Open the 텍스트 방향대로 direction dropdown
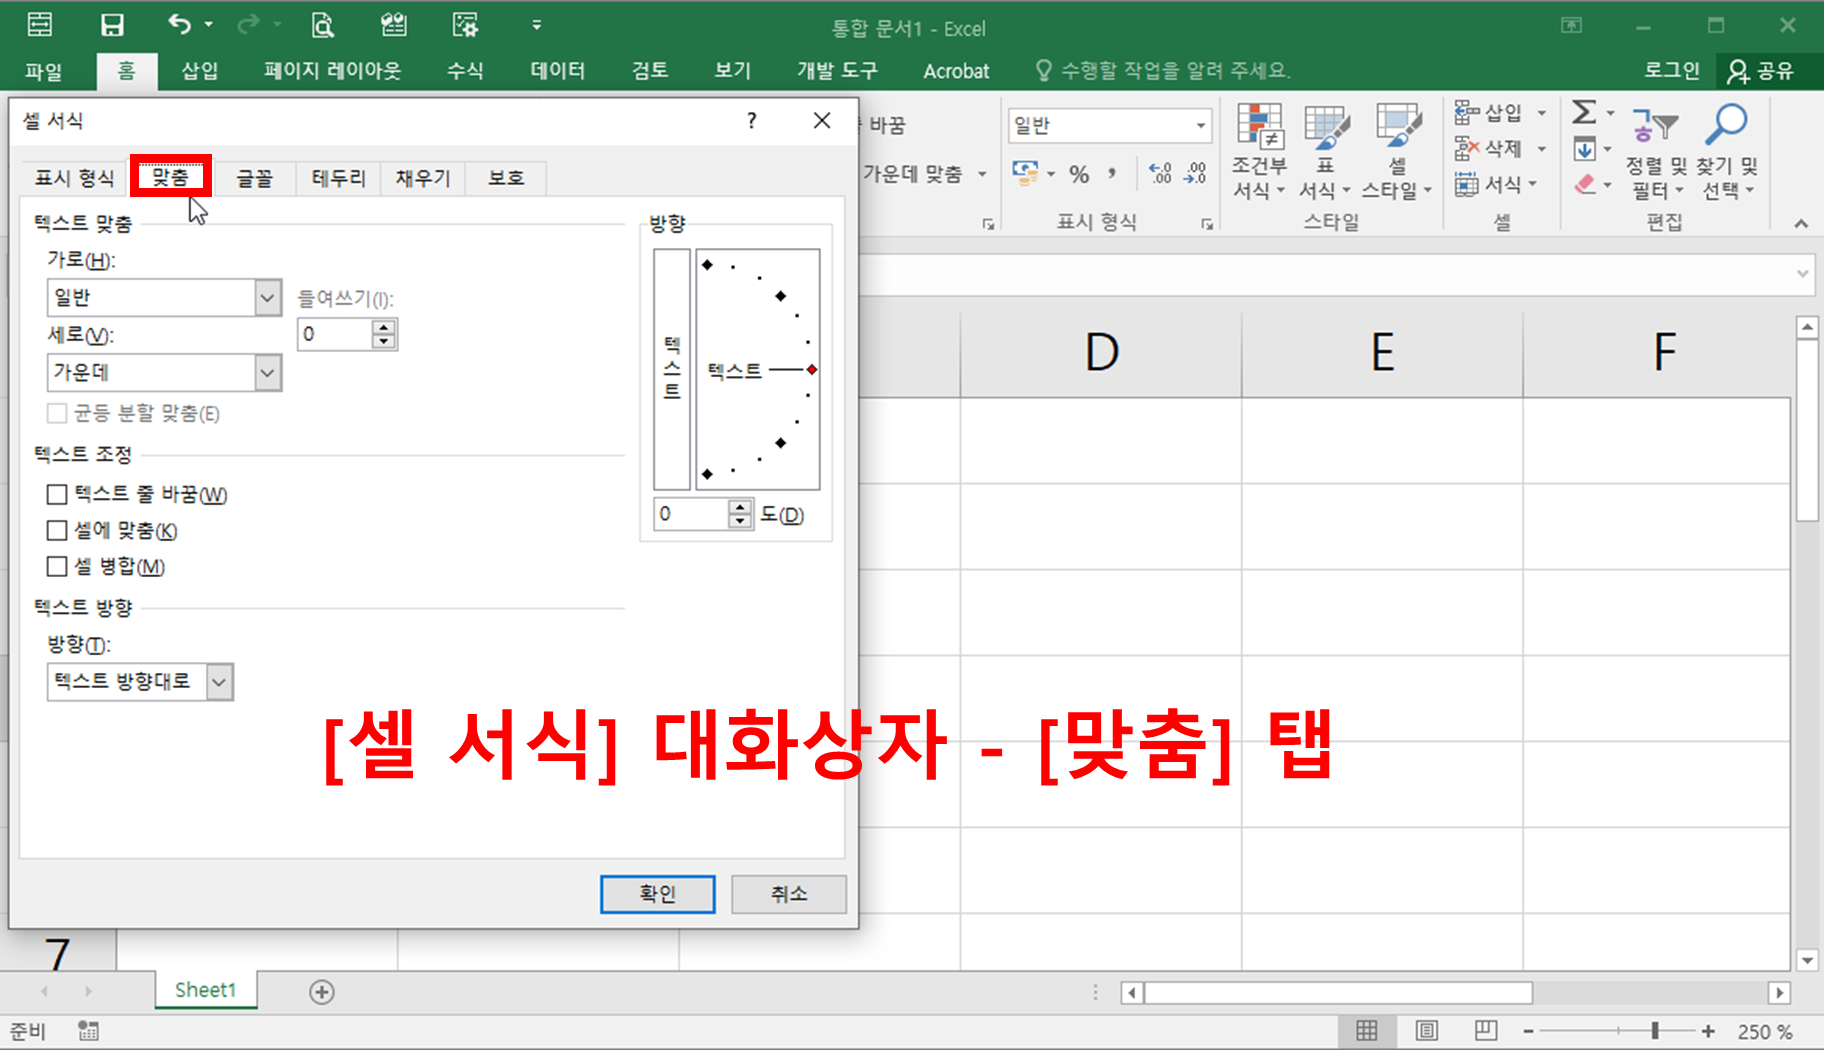 (x=219, y=682)
